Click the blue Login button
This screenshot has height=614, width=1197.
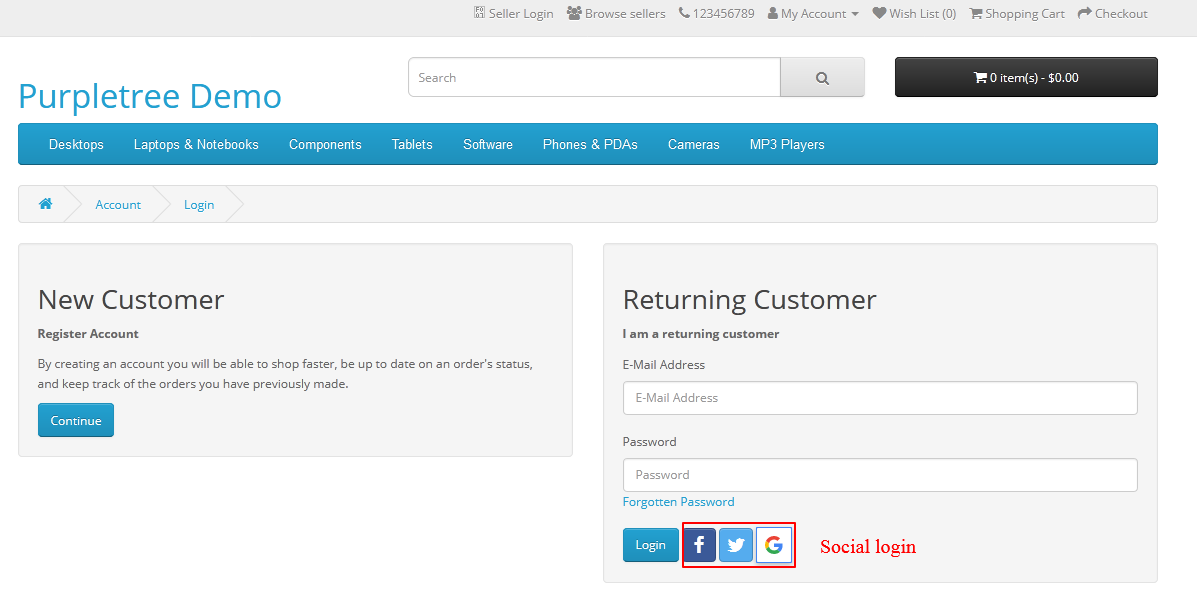pos(650,545)
